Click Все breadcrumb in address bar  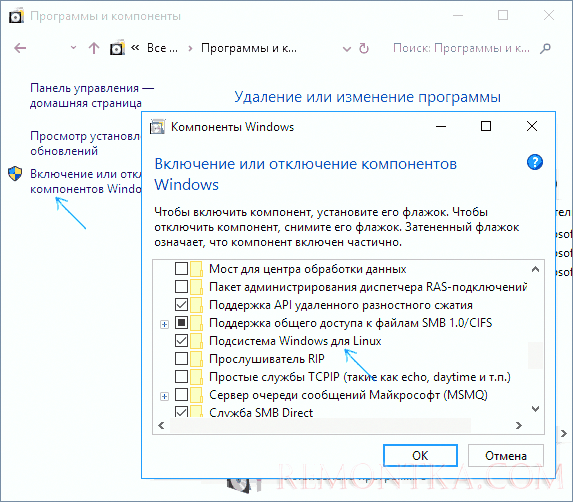[162, 48]
